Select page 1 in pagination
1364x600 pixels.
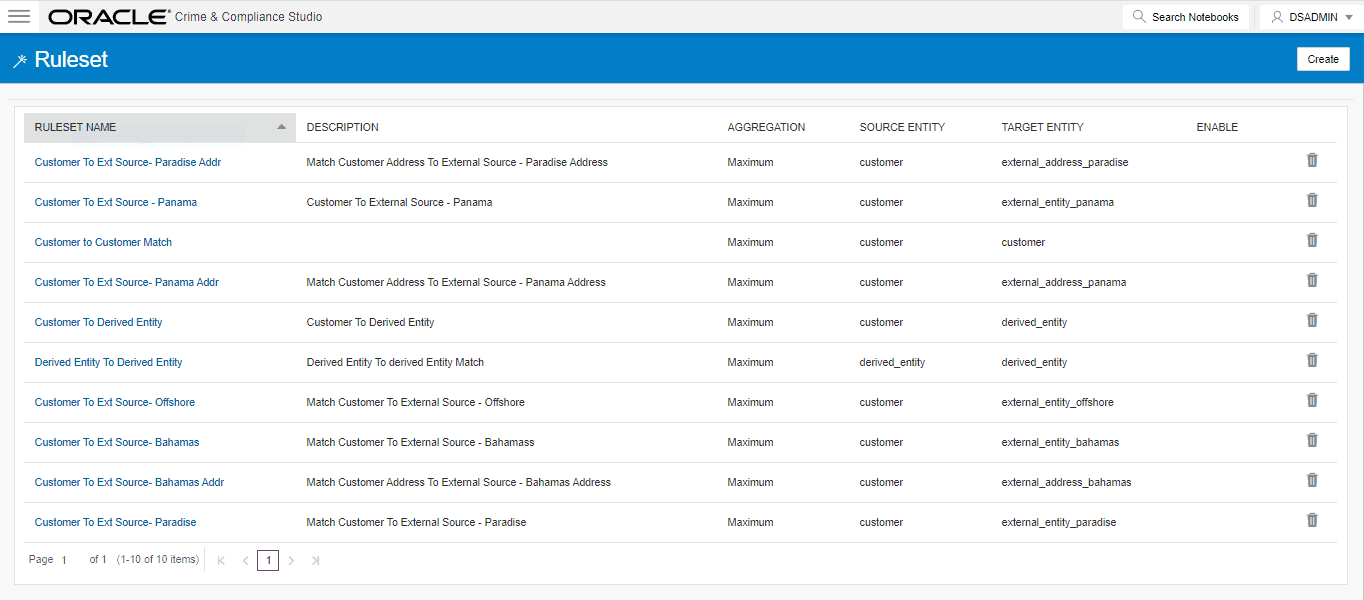(268, 560)
